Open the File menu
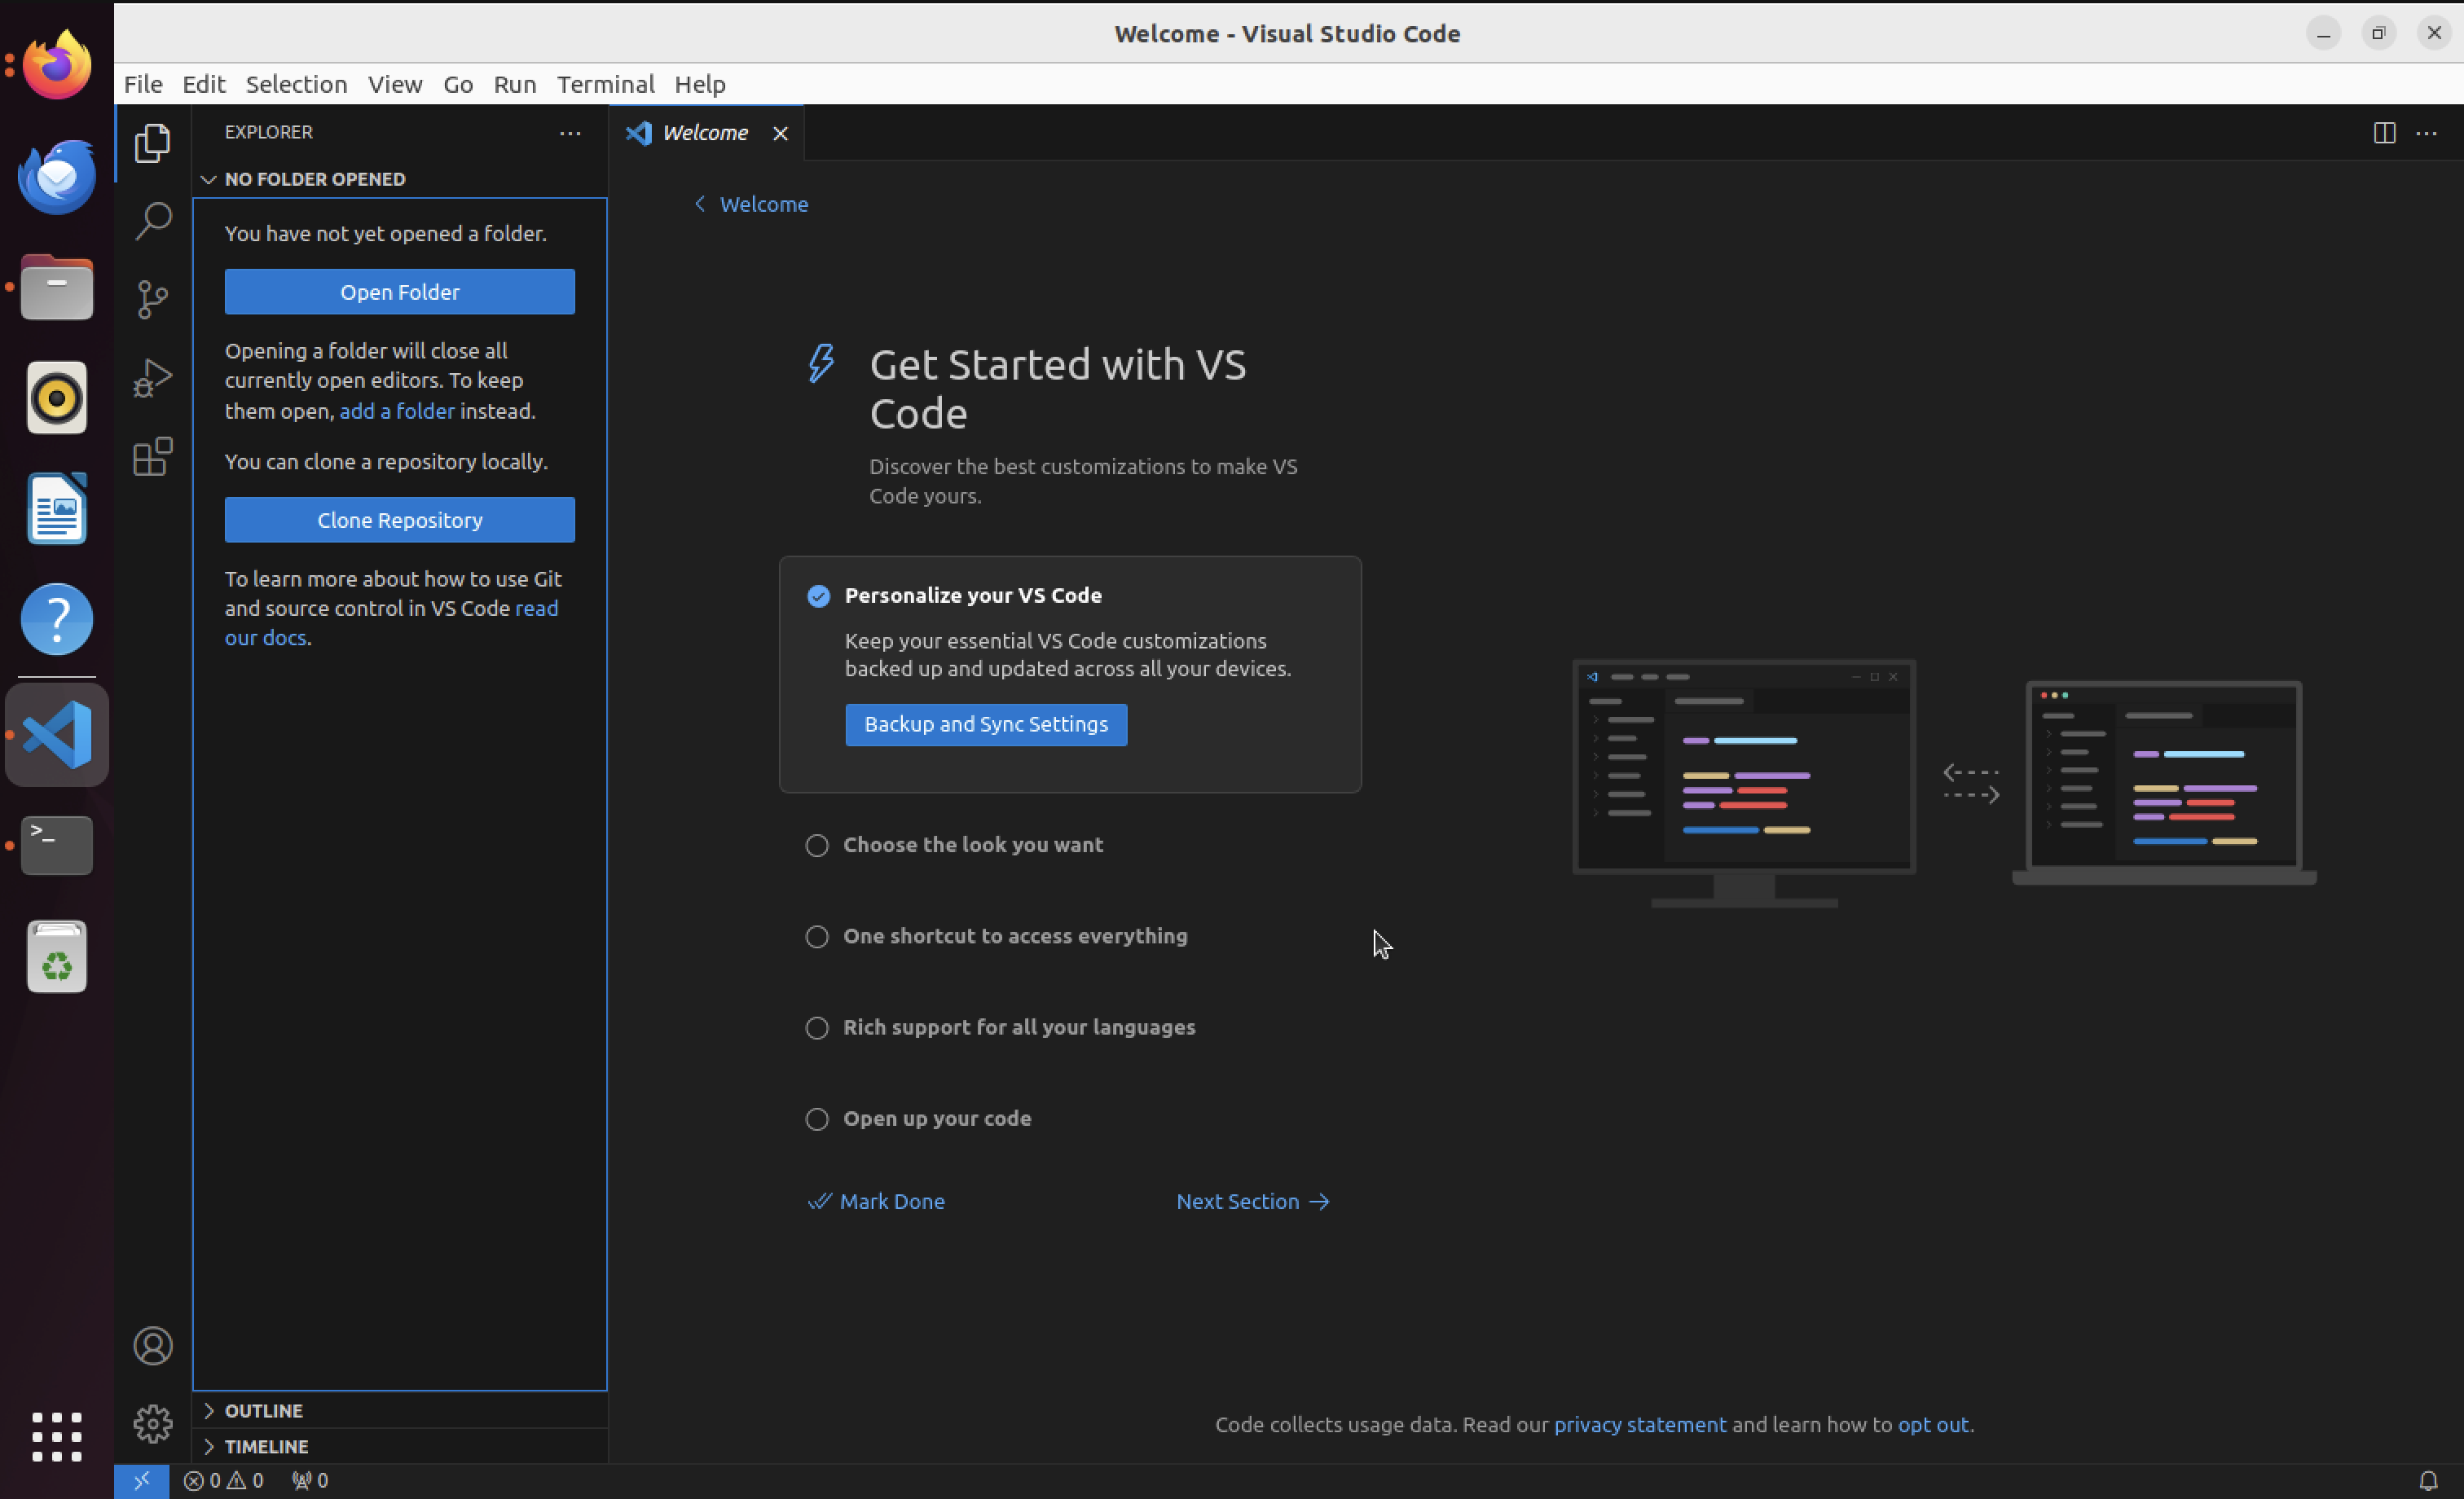 pyautogui.click(x=143, y=84)
